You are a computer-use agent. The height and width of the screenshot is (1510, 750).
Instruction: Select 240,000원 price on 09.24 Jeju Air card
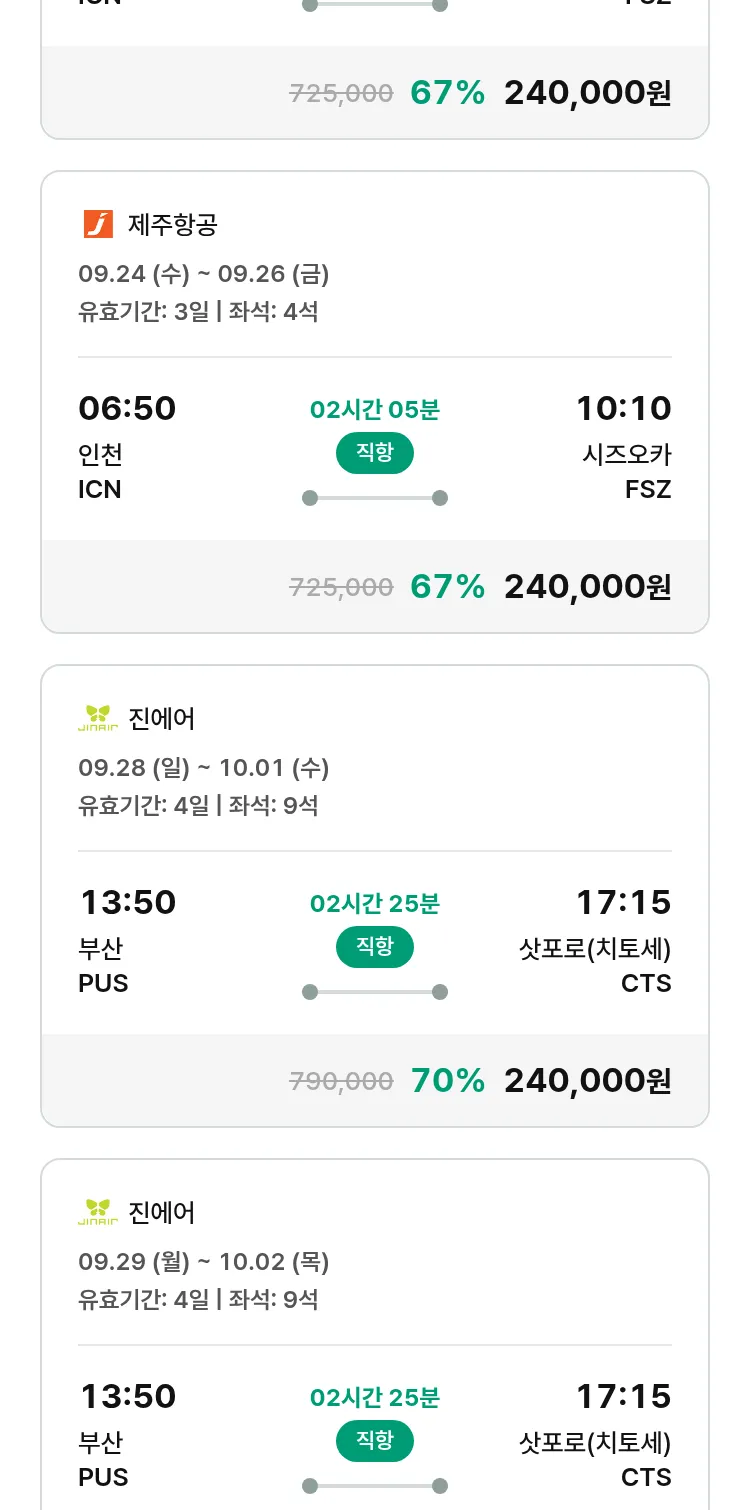[587, 587]
